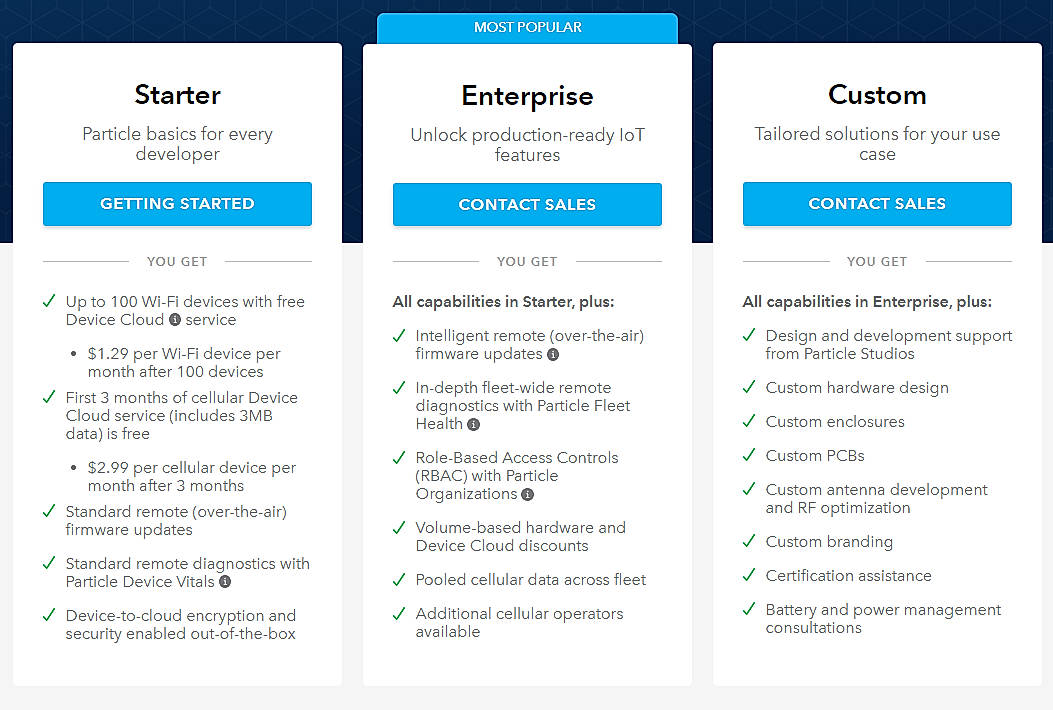The width and height of the screenshot is (1053, 710).
Task: Click info icon next to Particle Device Vitals
Action: point(225,581)
